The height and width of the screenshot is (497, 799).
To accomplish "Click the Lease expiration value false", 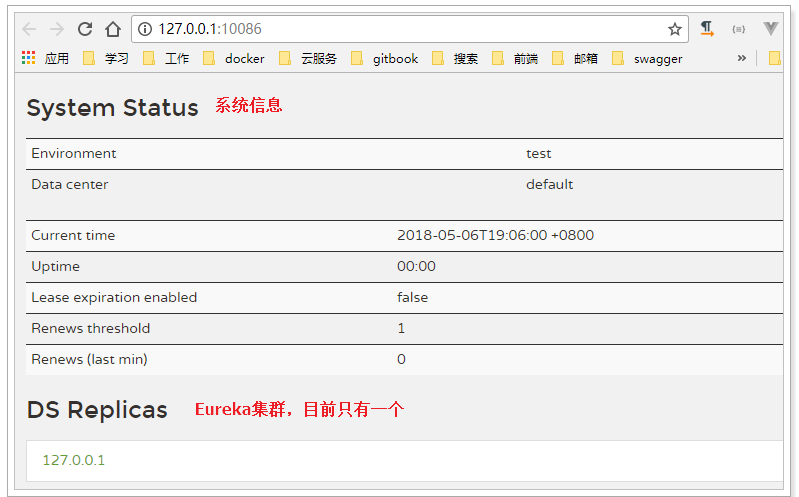I will [412, 298].
